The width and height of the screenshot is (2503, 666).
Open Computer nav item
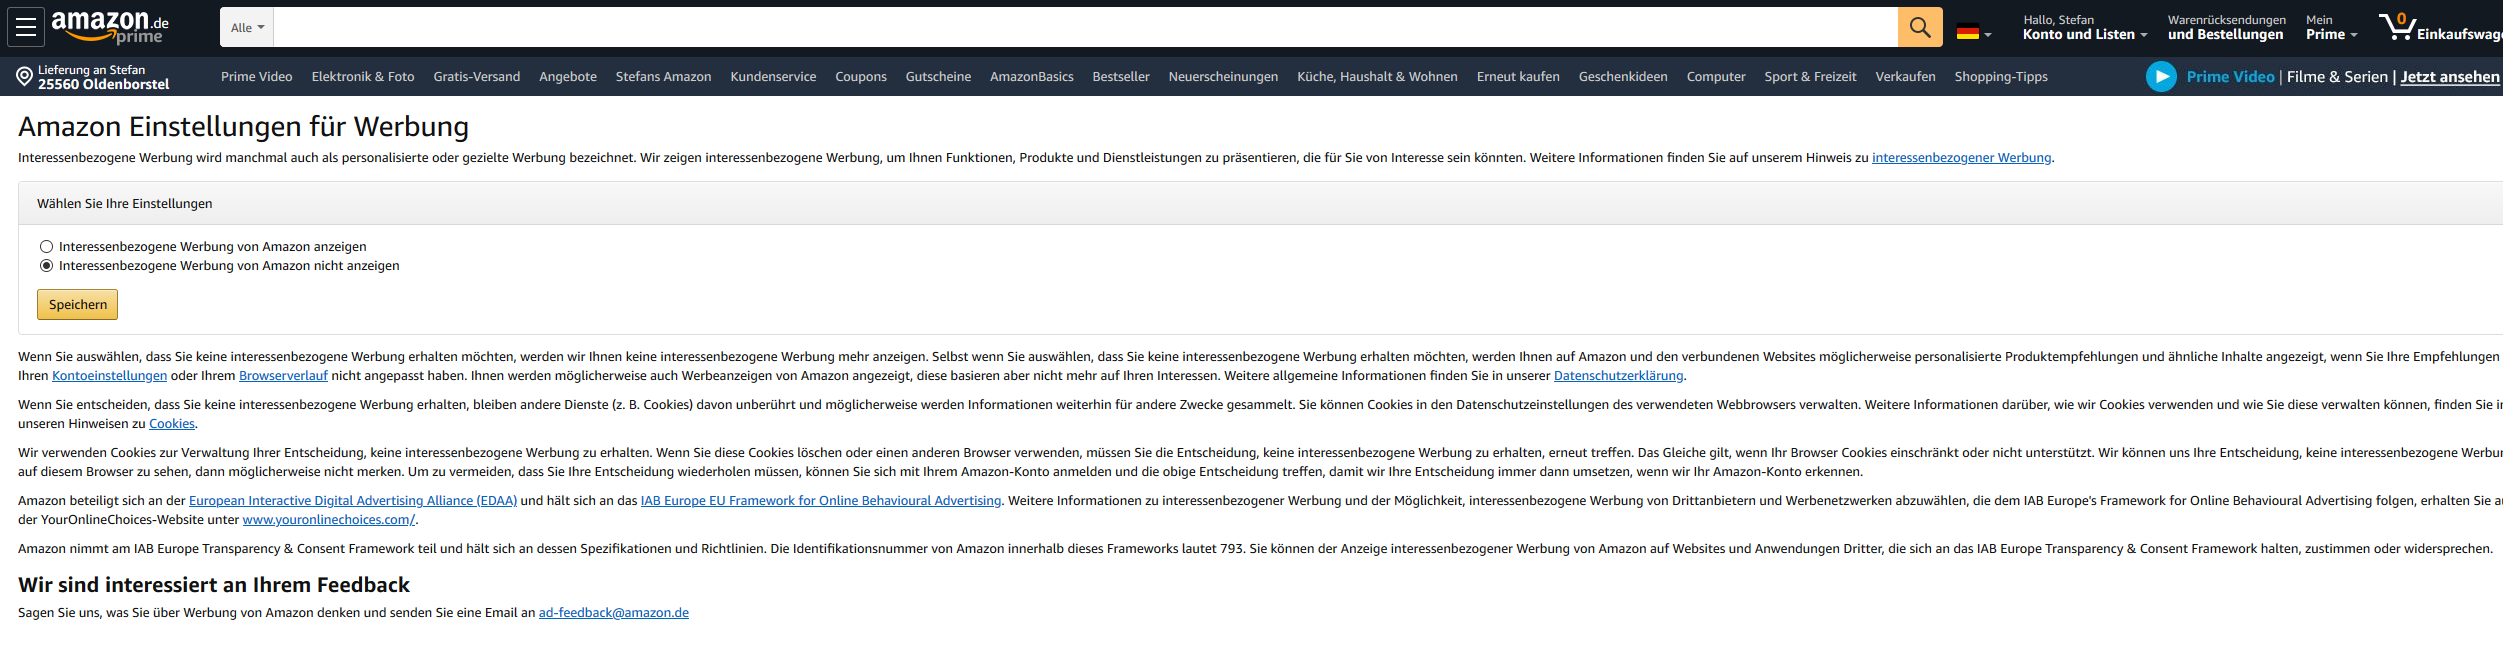point(1716,76)
